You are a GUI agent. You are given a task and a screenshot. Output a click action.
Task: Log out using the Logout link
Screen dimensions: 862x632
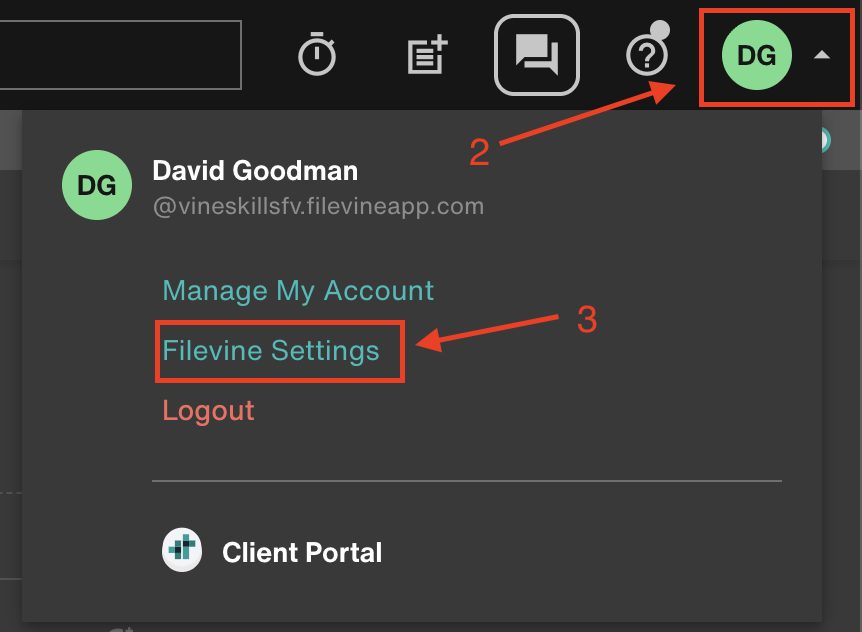(x=208, y=411)
